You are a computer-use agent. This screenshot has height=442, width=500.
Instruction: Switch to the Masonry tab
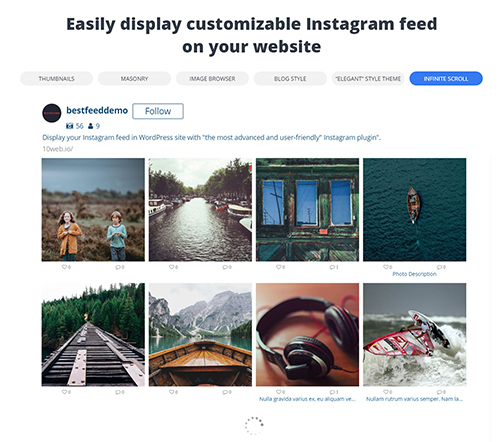pyautogui.click(x=134, y=79)
